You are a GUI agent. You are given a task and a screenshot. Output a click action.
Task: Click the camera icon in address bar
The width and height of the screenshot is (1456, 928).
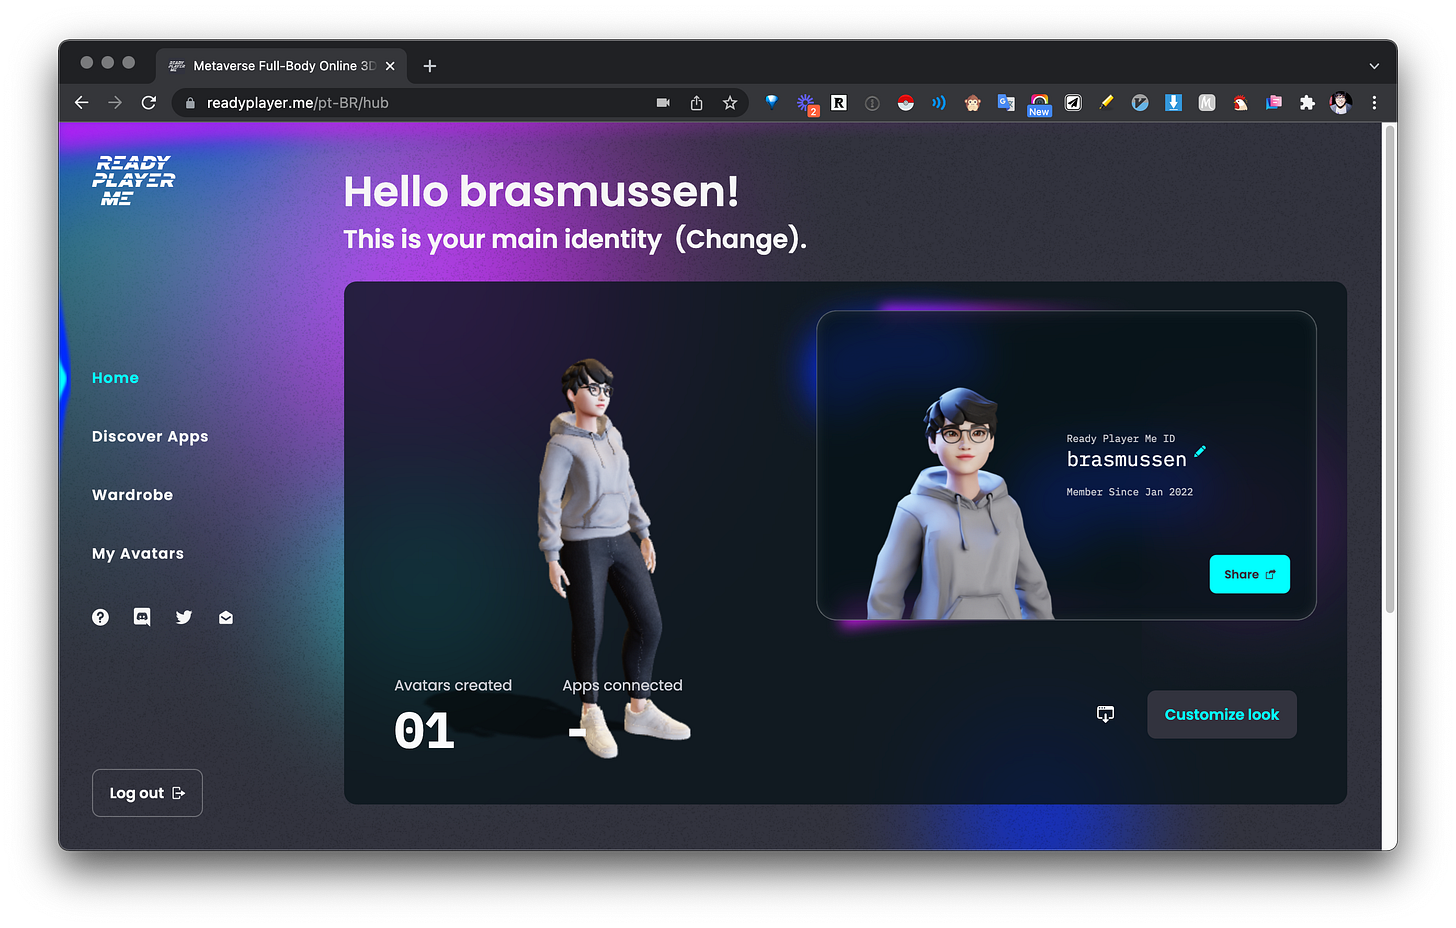point(663,103)
